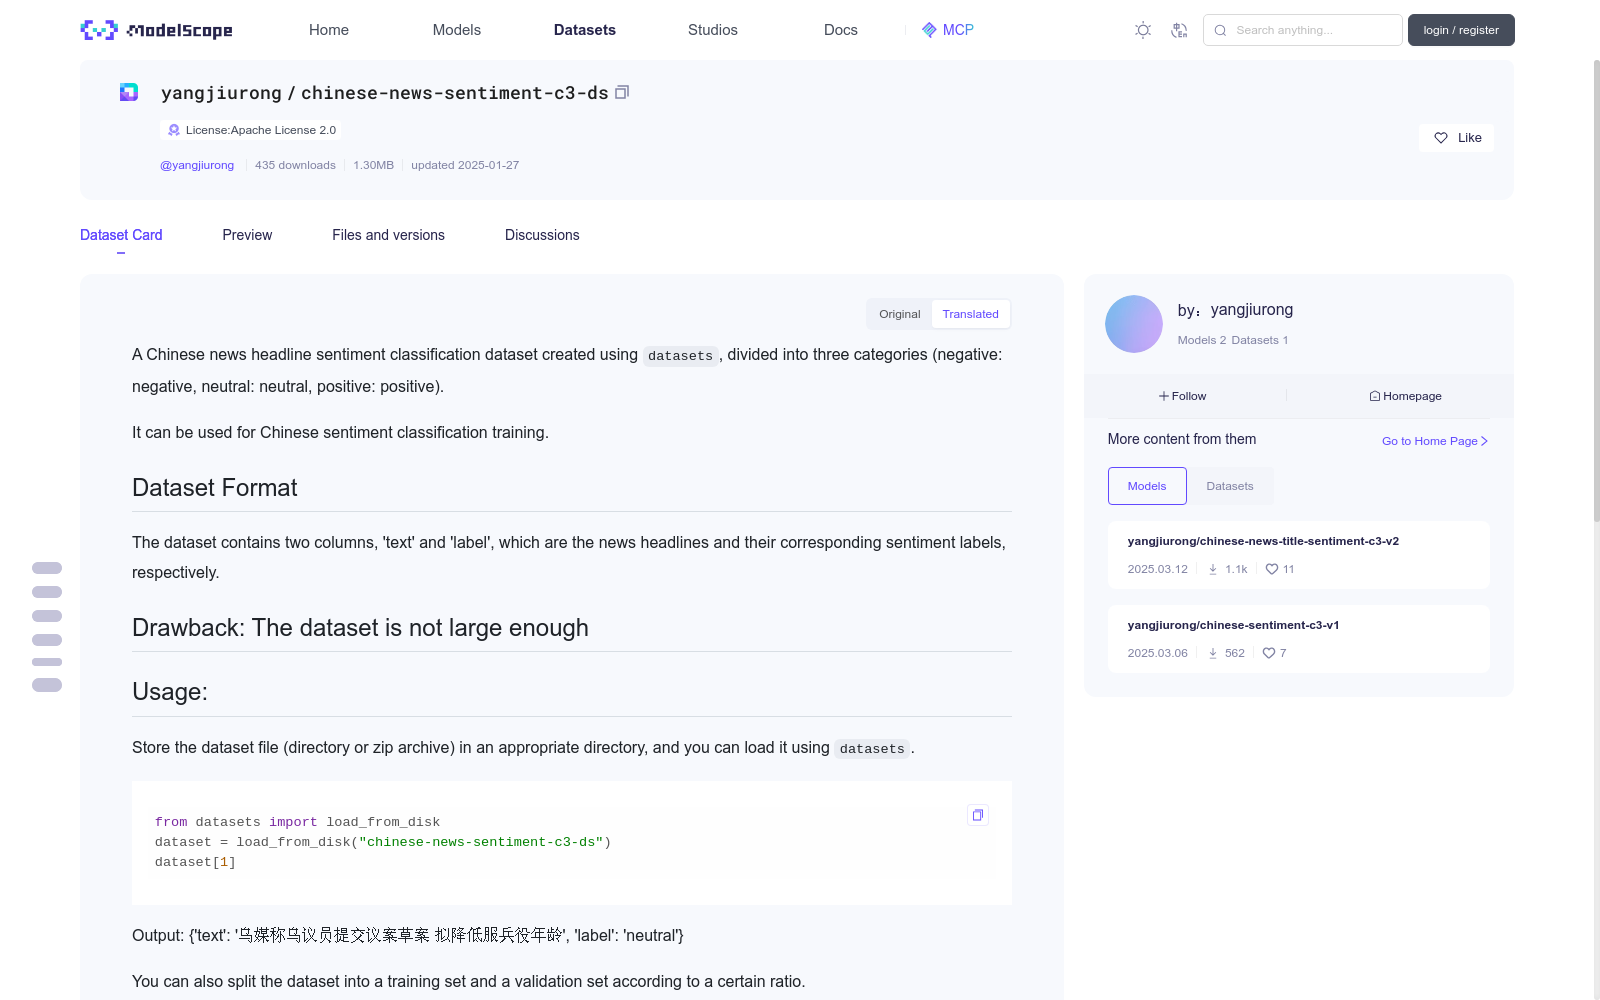Viewport: 1600px width, 1000px height.
Task: Show the Original card text
Action: pyautogui.click(x=900, y=314)
